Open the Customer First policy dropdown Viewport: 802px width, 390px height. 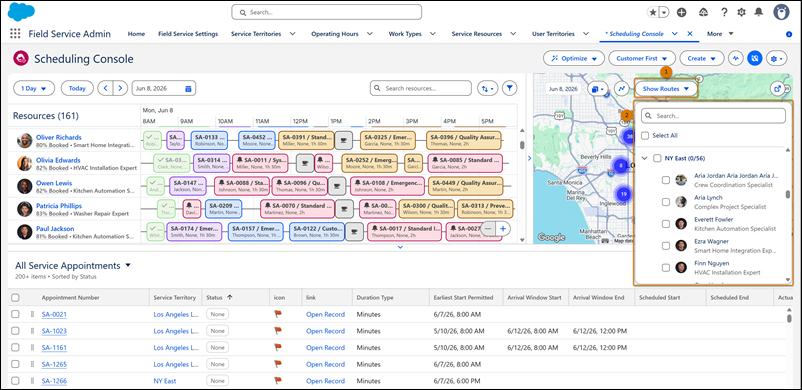coord(642,58)
